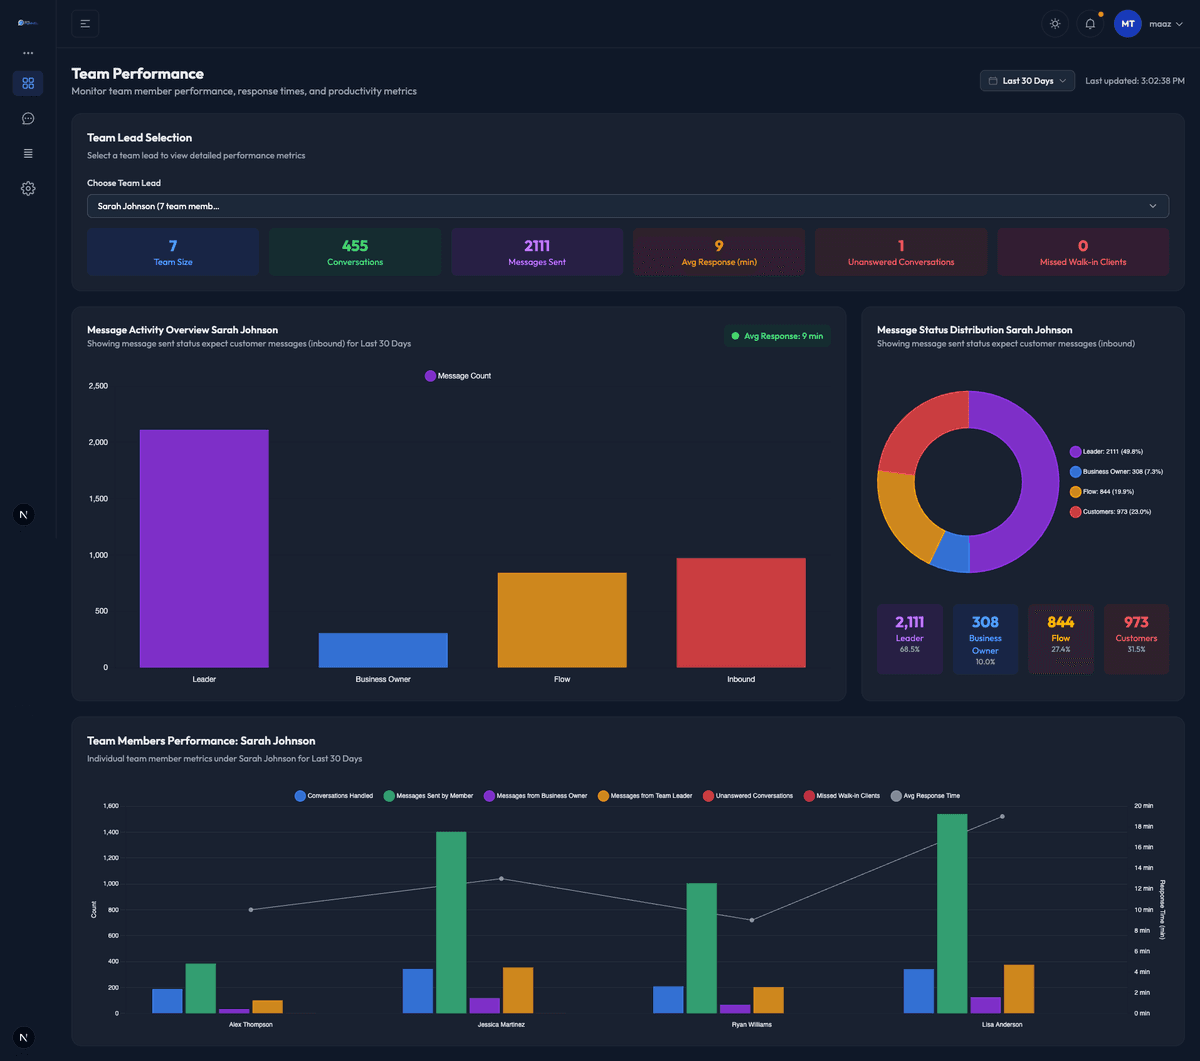The width and height of the screenshot is (1200, 1061).
Task: Expand the maaz user account menu
Action: coord(1165,23)
